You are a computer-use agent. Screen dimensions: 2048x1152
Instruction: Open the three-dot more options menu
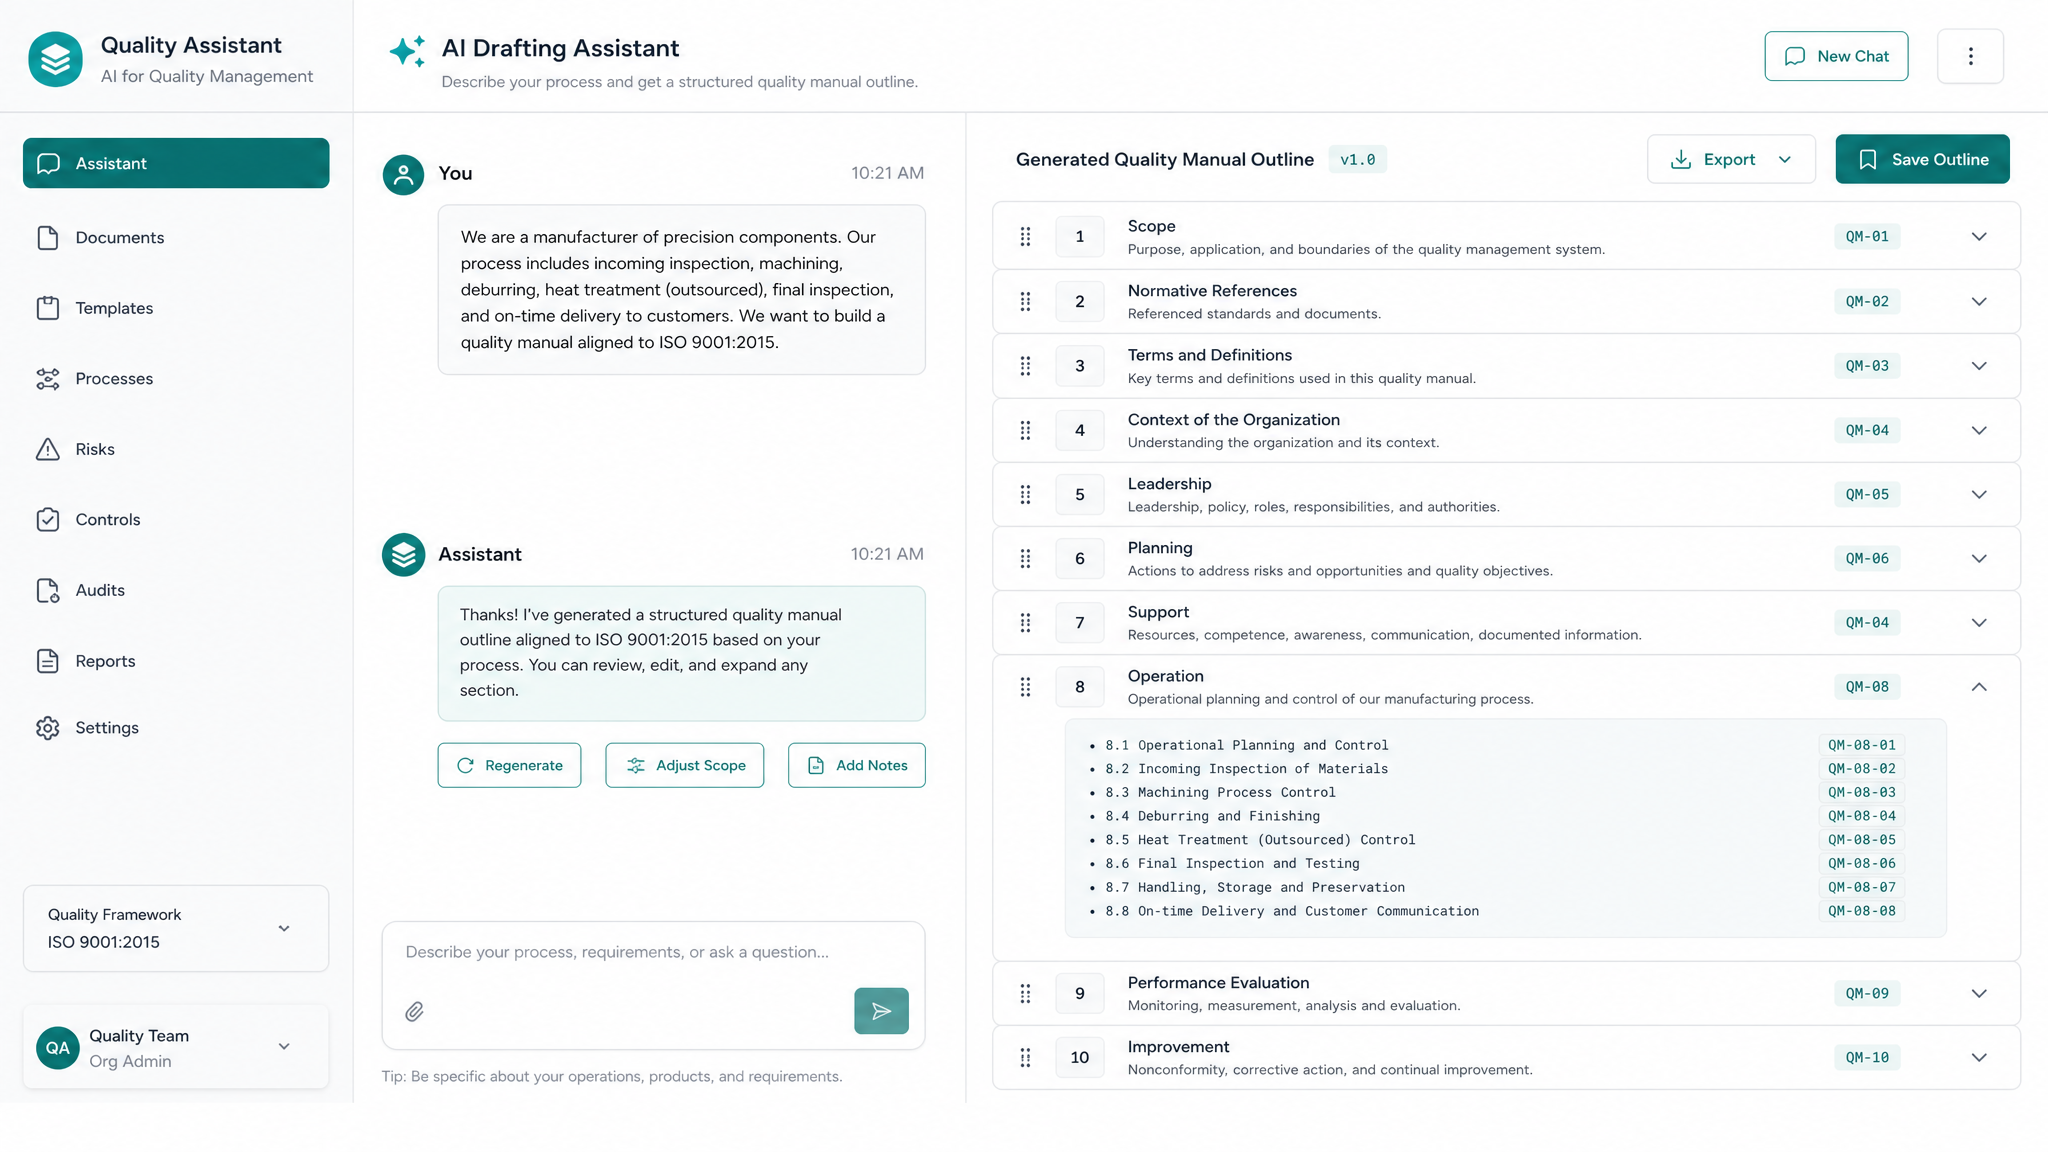(x=1970, y=56)
